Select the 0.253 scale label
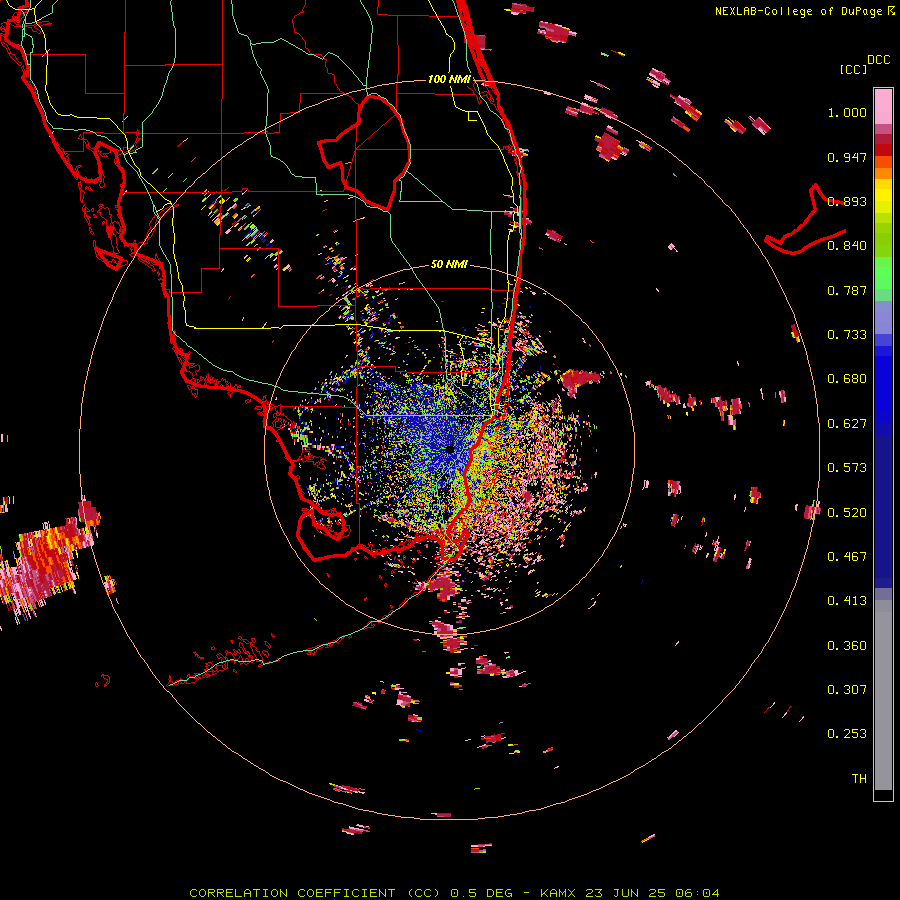This screenshot has width=900, height=900. (847, 734)
